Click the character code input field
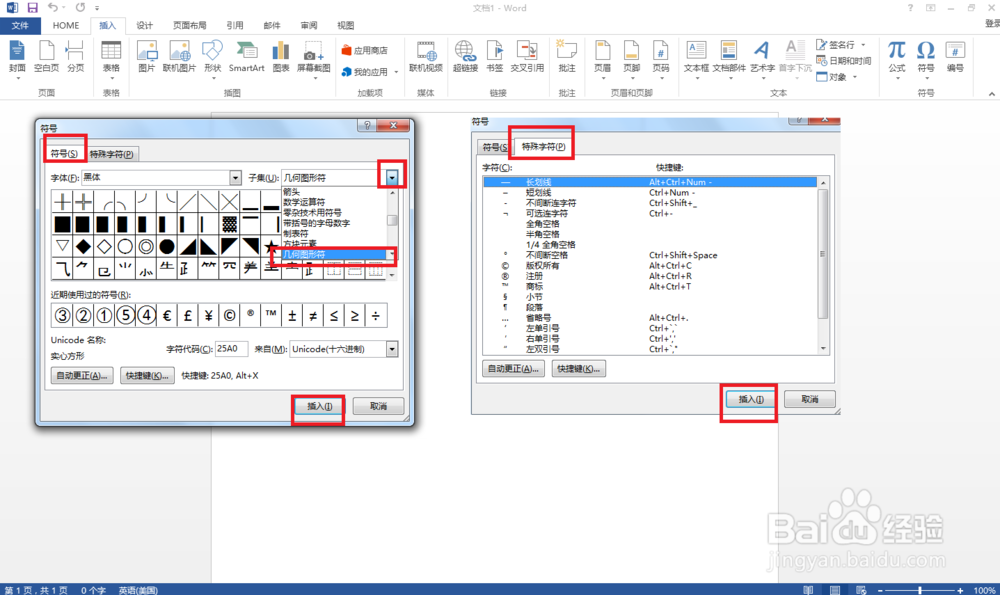Screen dimensions: 1000x595 [x=232, y=349]
